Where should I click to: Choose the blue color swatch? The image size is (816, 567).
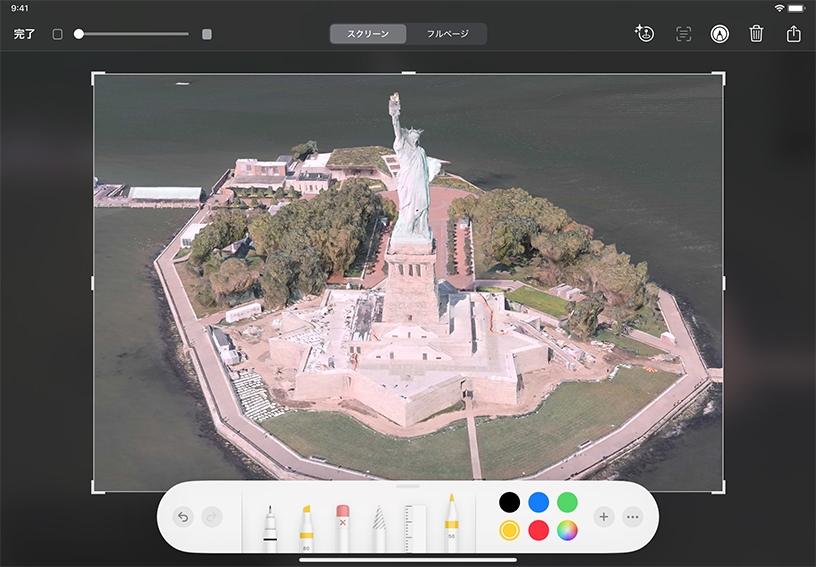(538, 502)
